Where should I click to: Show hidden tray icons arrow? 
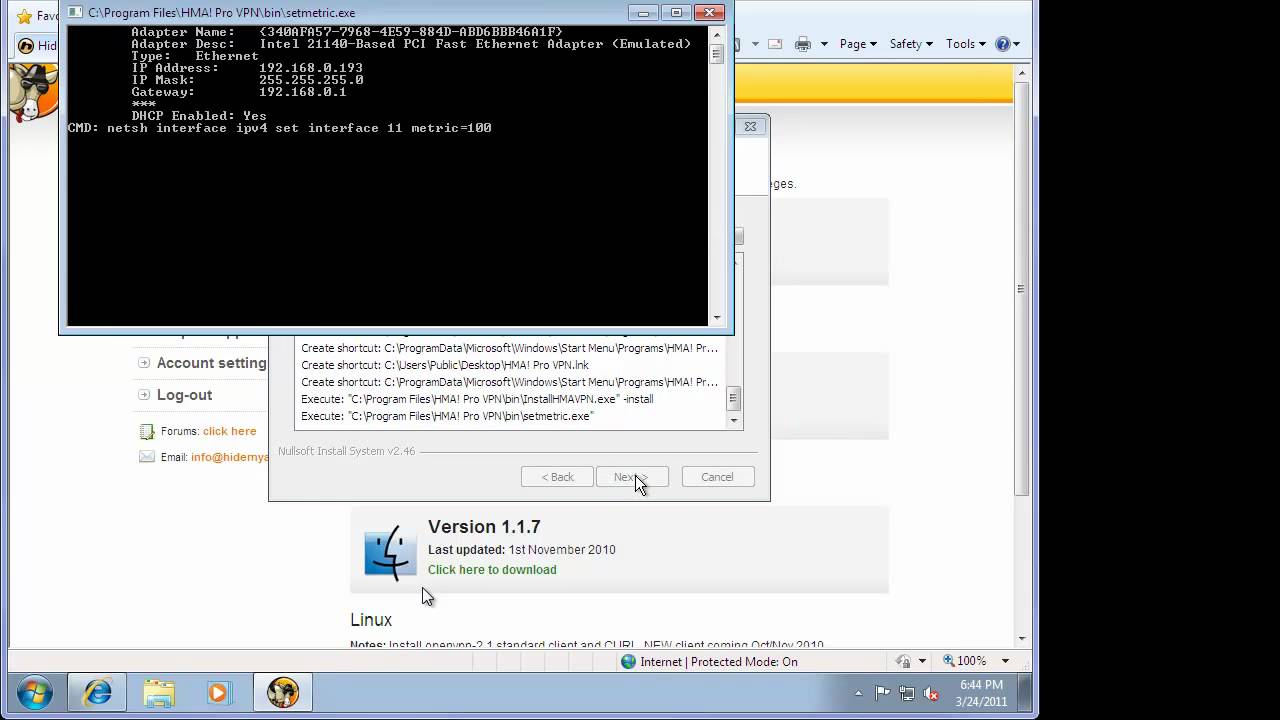pyautogui.click(x=859, y=693)
